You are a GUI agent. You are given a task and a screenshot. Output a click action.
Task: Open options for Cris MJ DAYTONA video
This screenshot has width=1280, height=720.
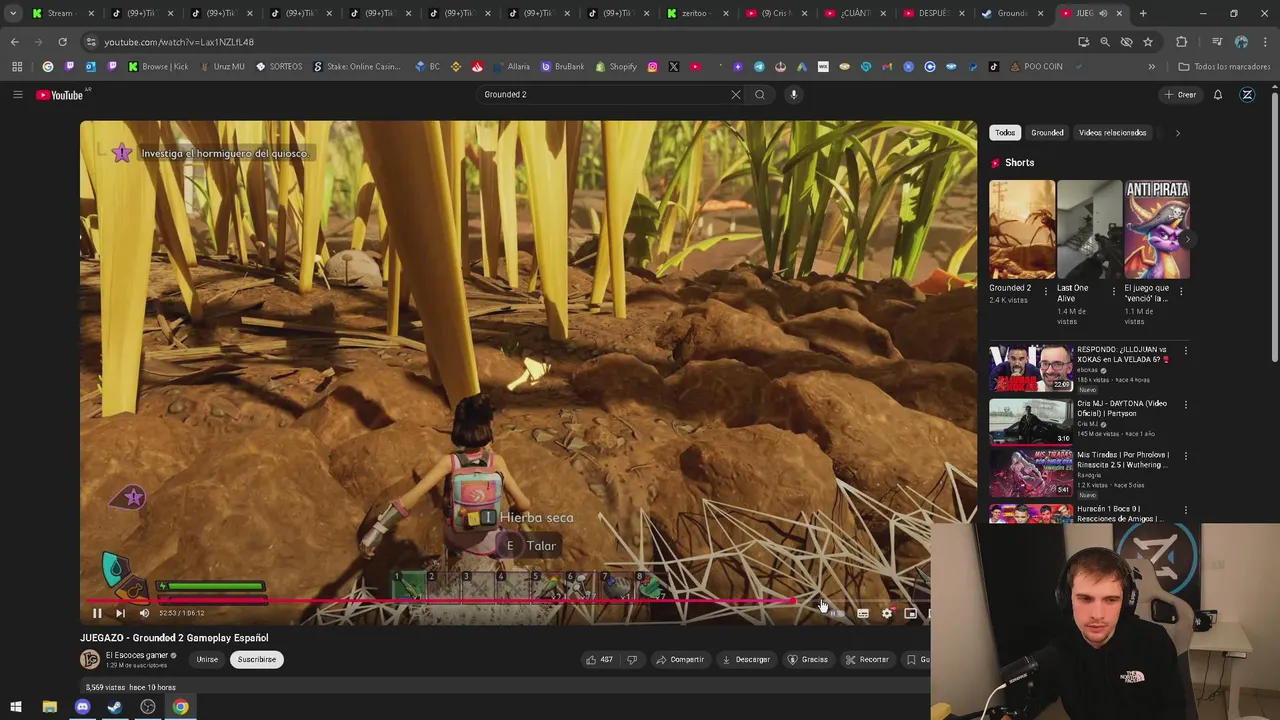click(1186, 405)
